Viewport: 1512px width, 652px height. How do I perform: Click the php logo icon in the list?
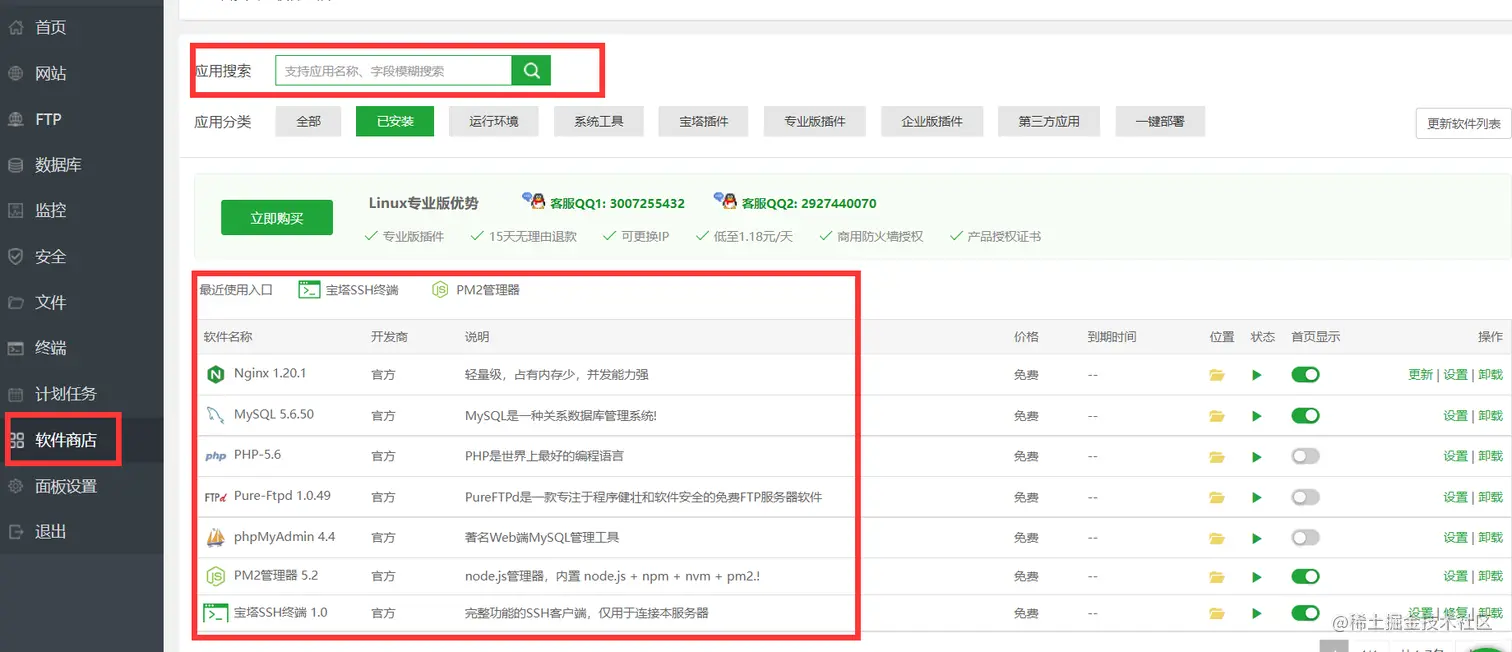[215, 456]
